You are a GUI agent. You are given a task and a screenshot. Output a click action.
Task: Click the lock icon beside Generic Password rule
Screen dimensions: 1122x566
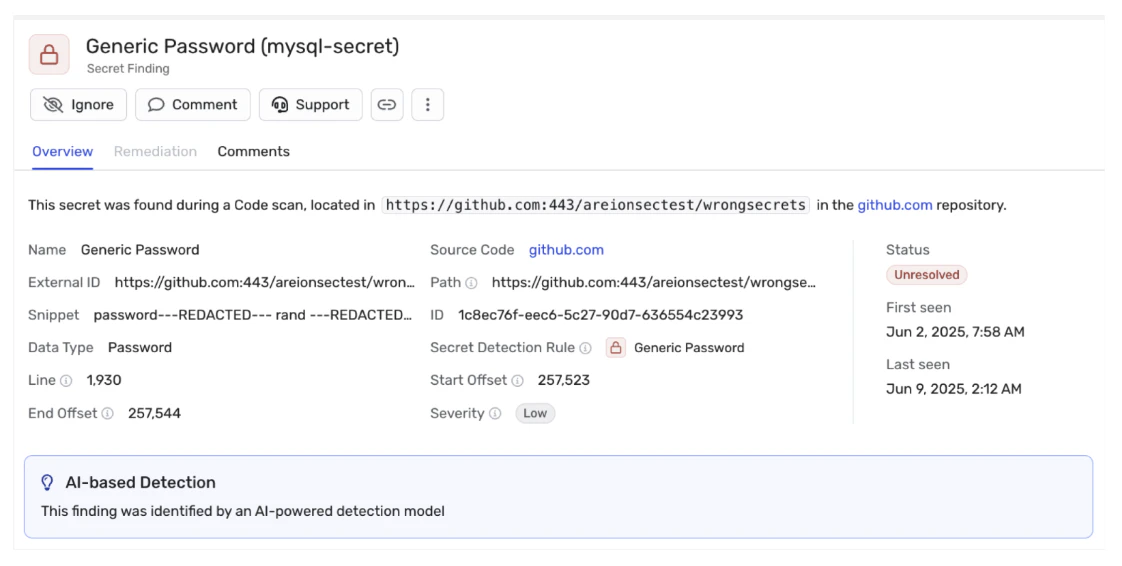pos(615,348)
